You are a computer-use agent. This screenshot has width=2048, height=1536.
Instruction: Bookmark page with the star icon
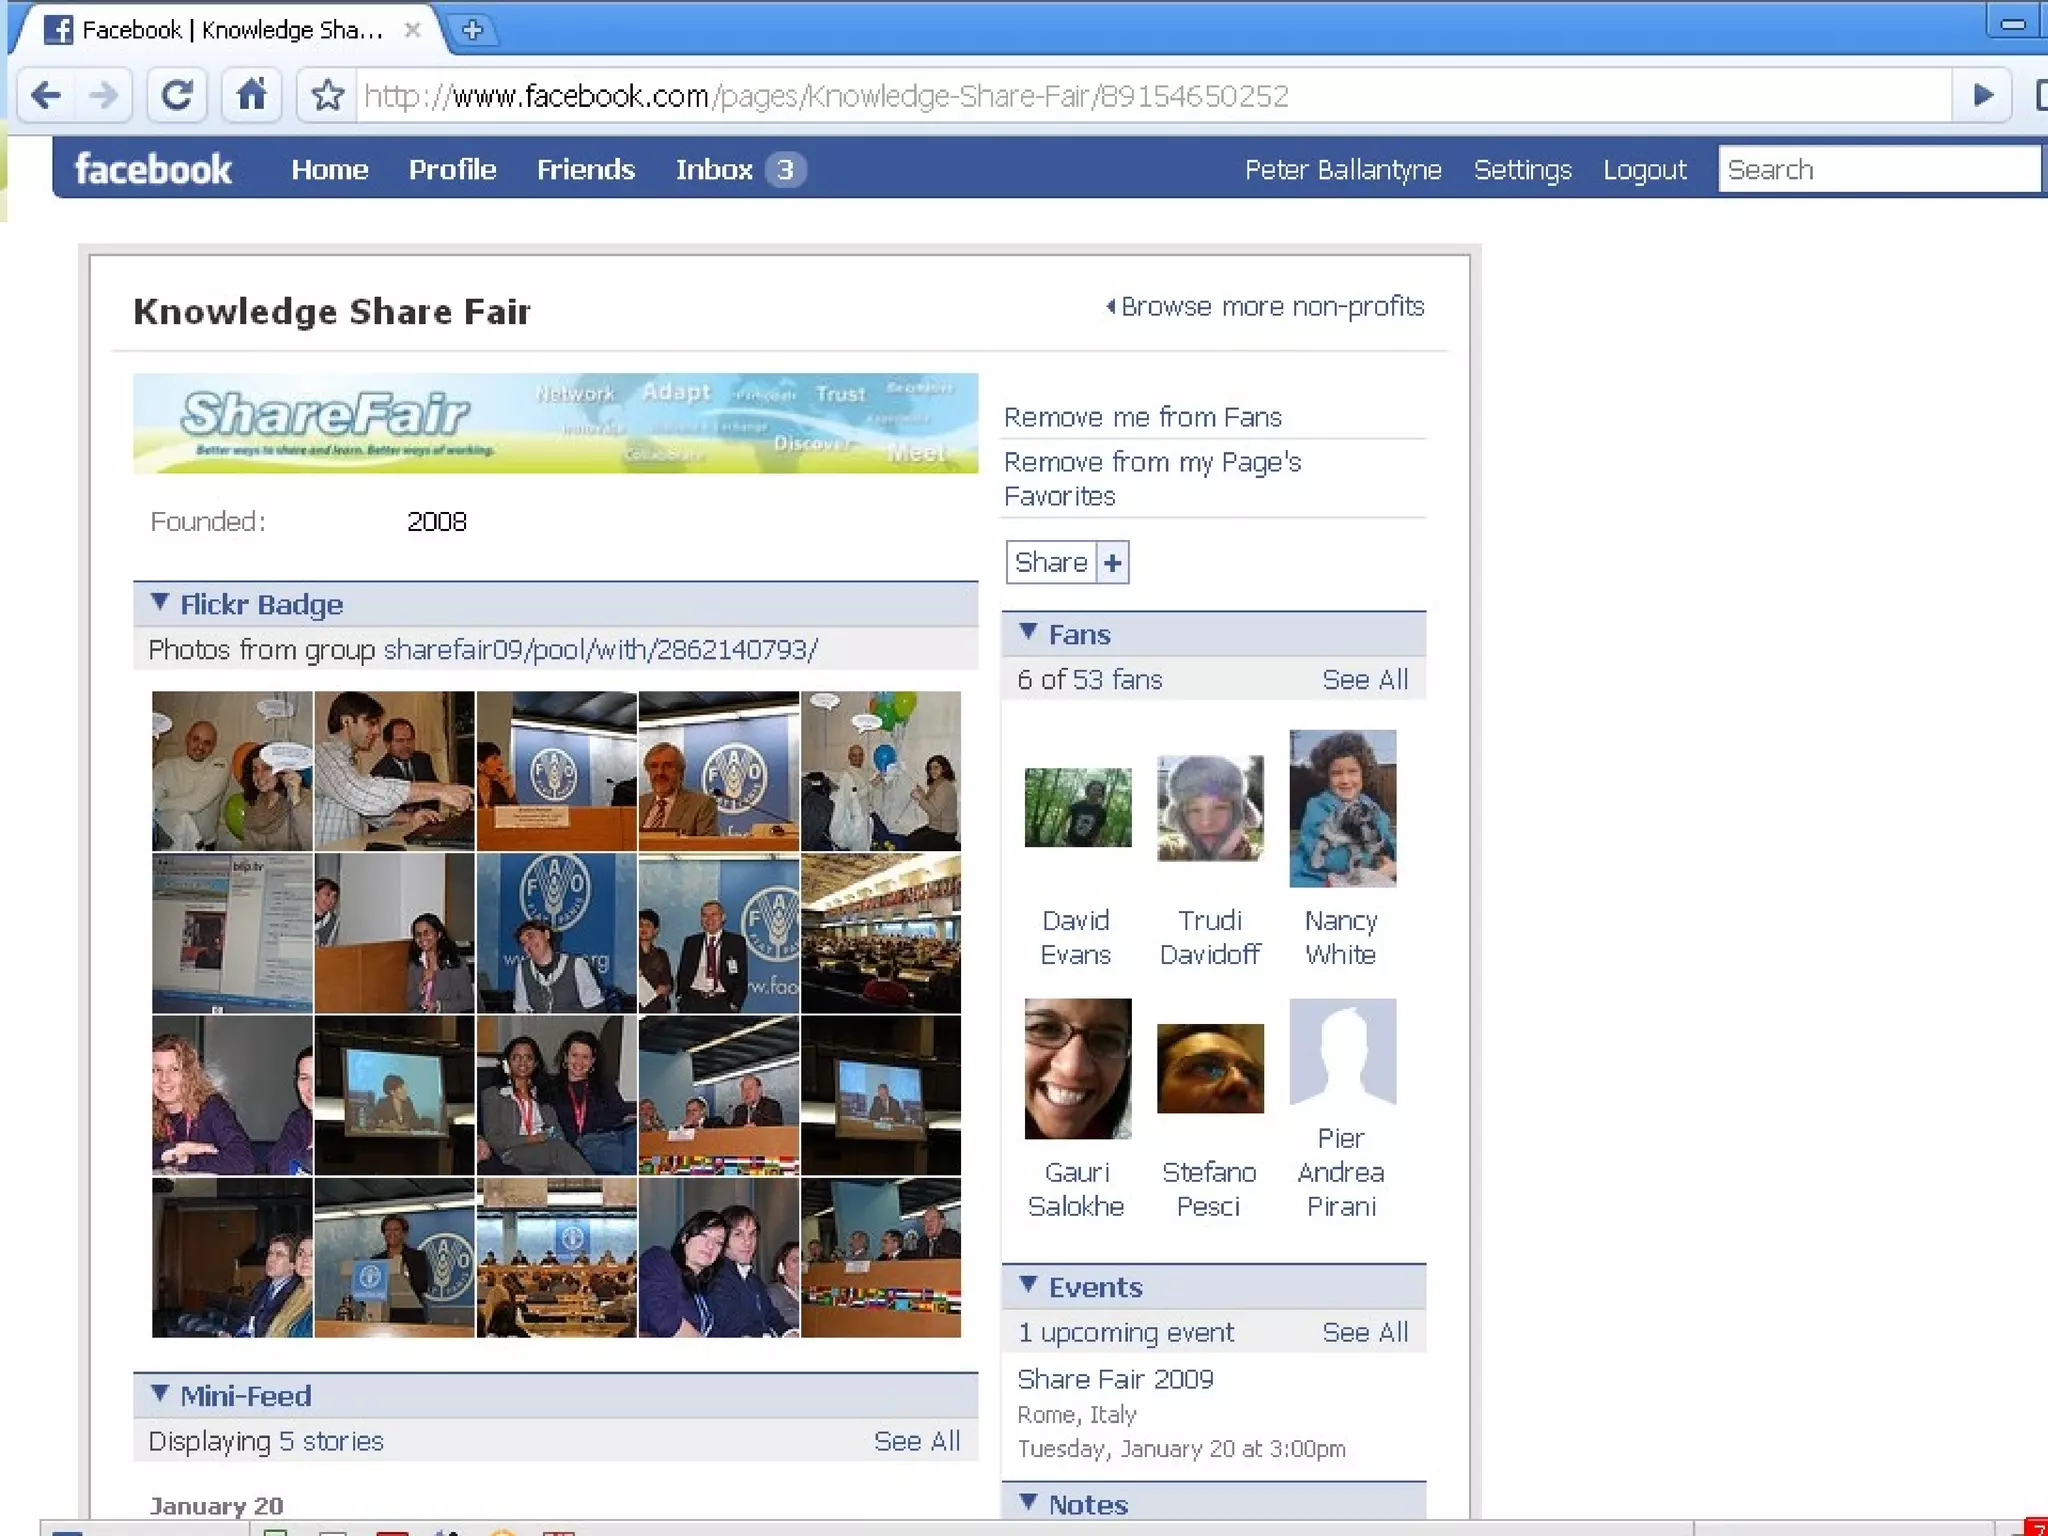(327, 96)
